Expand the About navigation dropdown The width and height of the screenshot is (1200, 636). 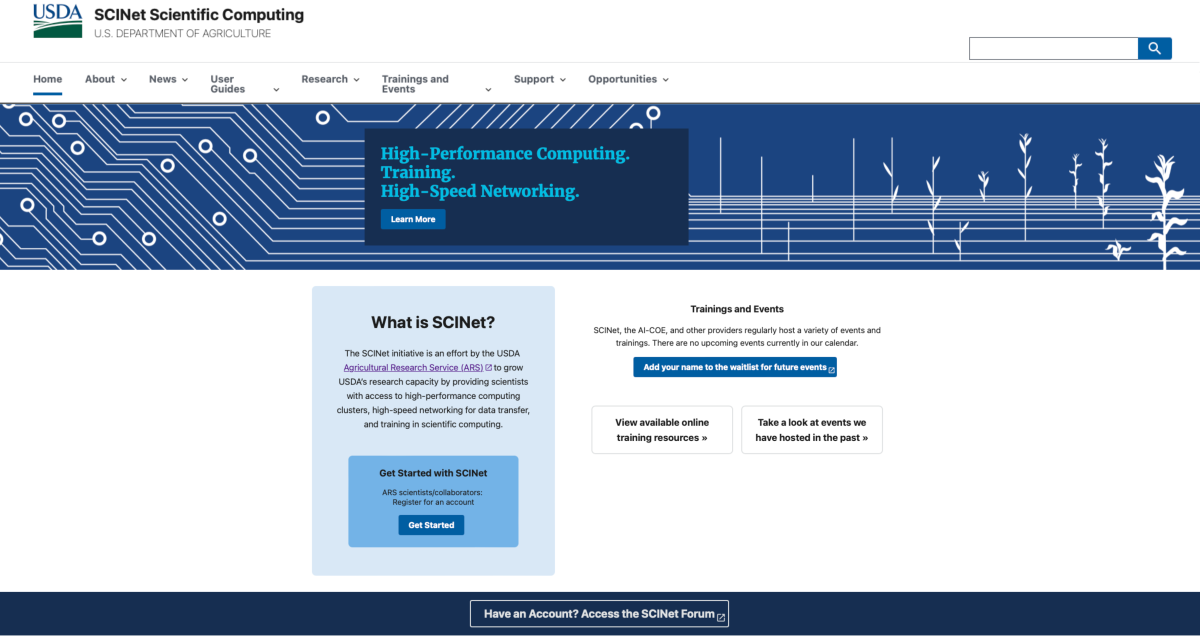tap(105, 79)
